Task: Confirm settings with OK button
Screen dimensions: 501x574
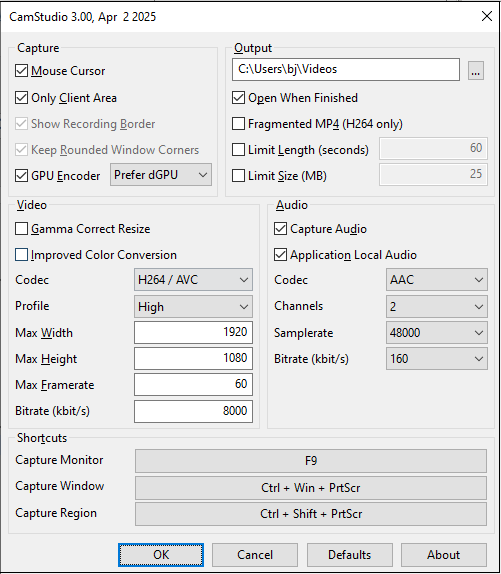Action: [x=161, y=555]
